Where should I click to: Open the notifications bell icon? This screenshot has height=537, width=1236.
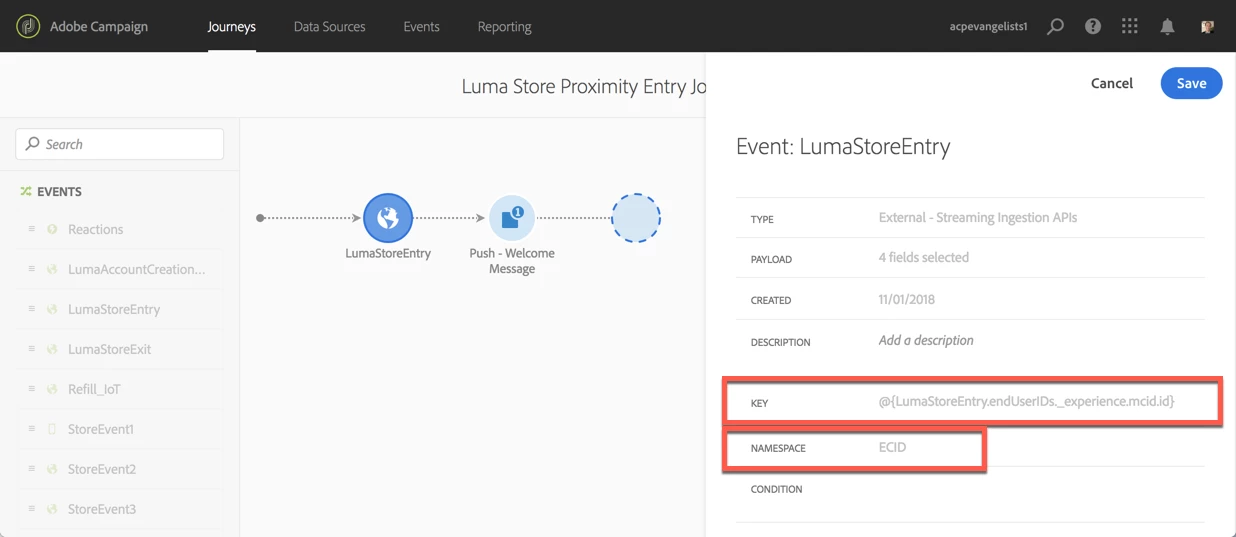tap(1167, 27)
